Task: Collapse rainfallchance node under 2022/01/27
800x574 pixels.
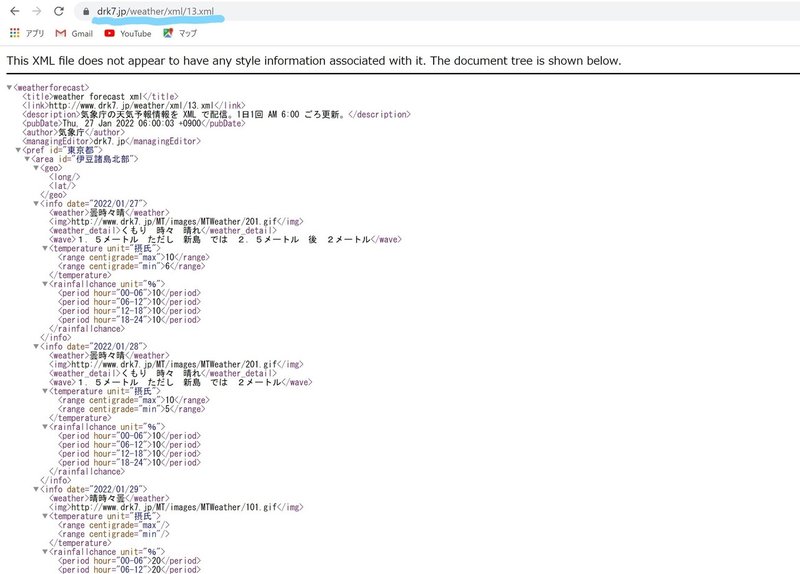Action: pos(45,284)
